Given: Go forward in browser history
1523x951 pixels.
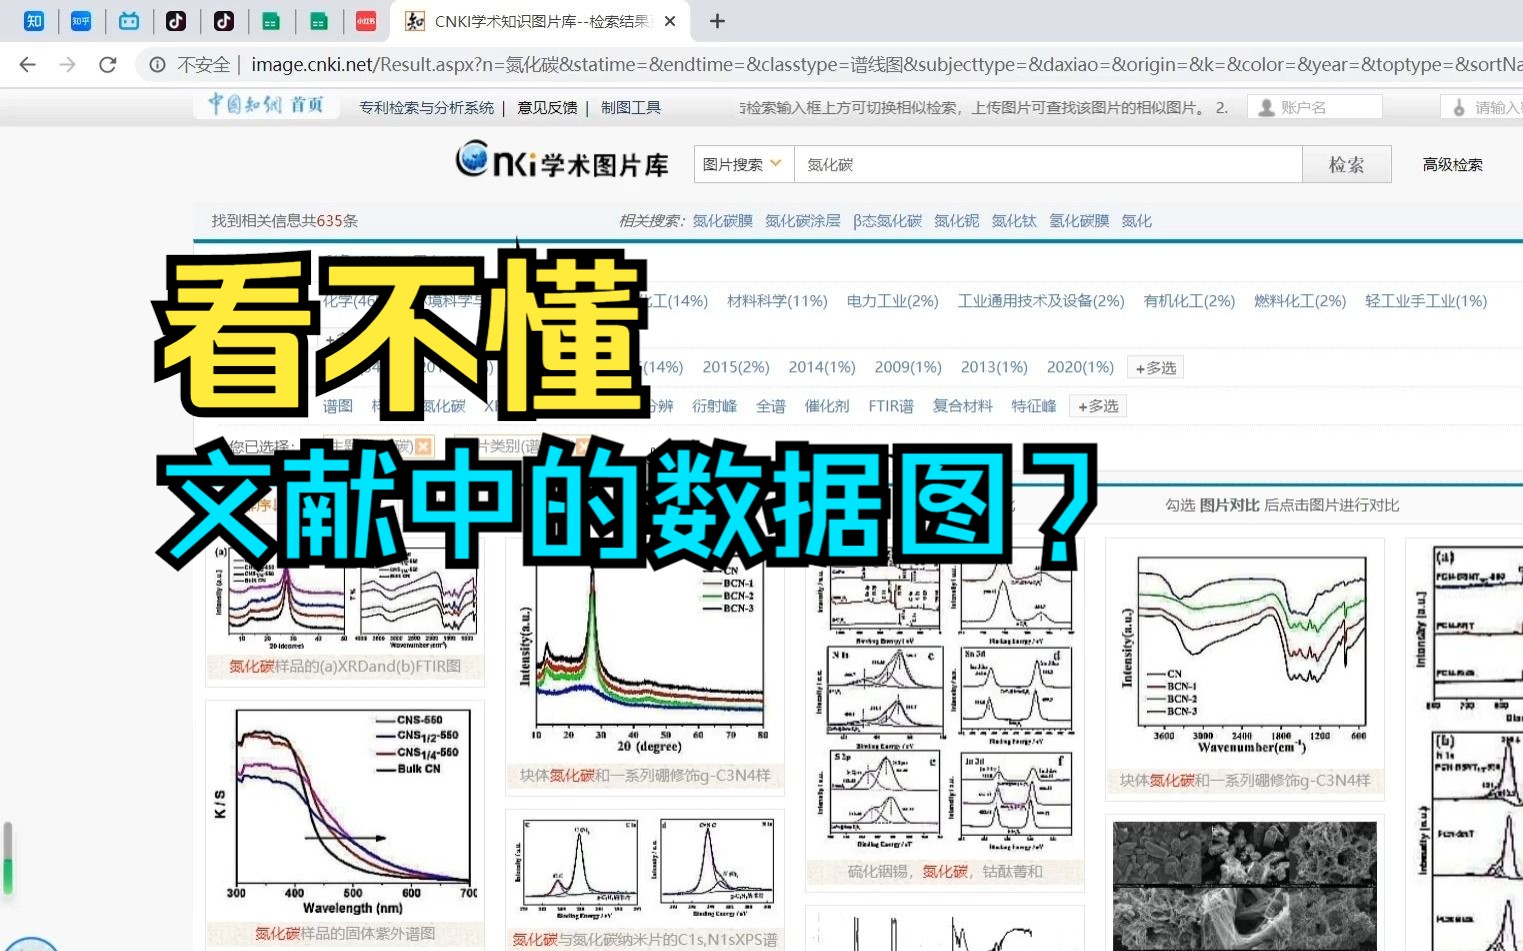Looking at the screenshot, I should pyautogui.click(x=67, y=65).
